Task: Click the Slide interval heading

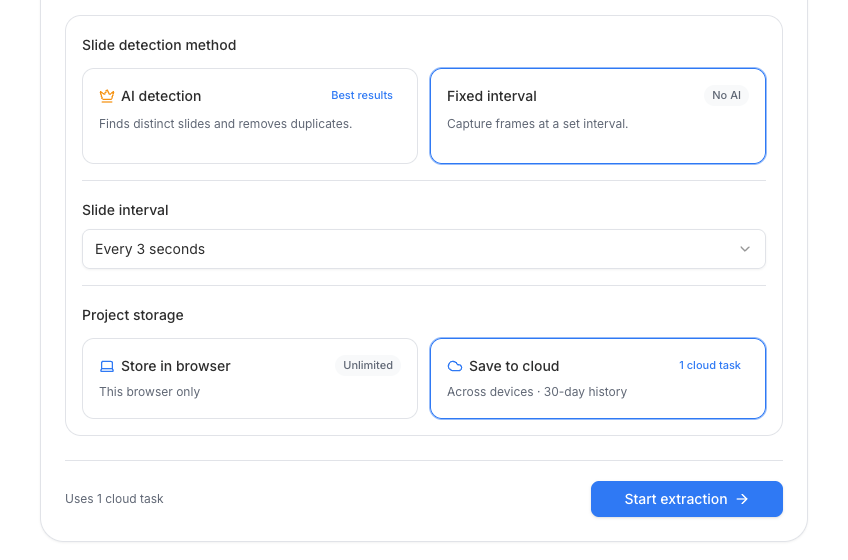Action: [125, 210]
